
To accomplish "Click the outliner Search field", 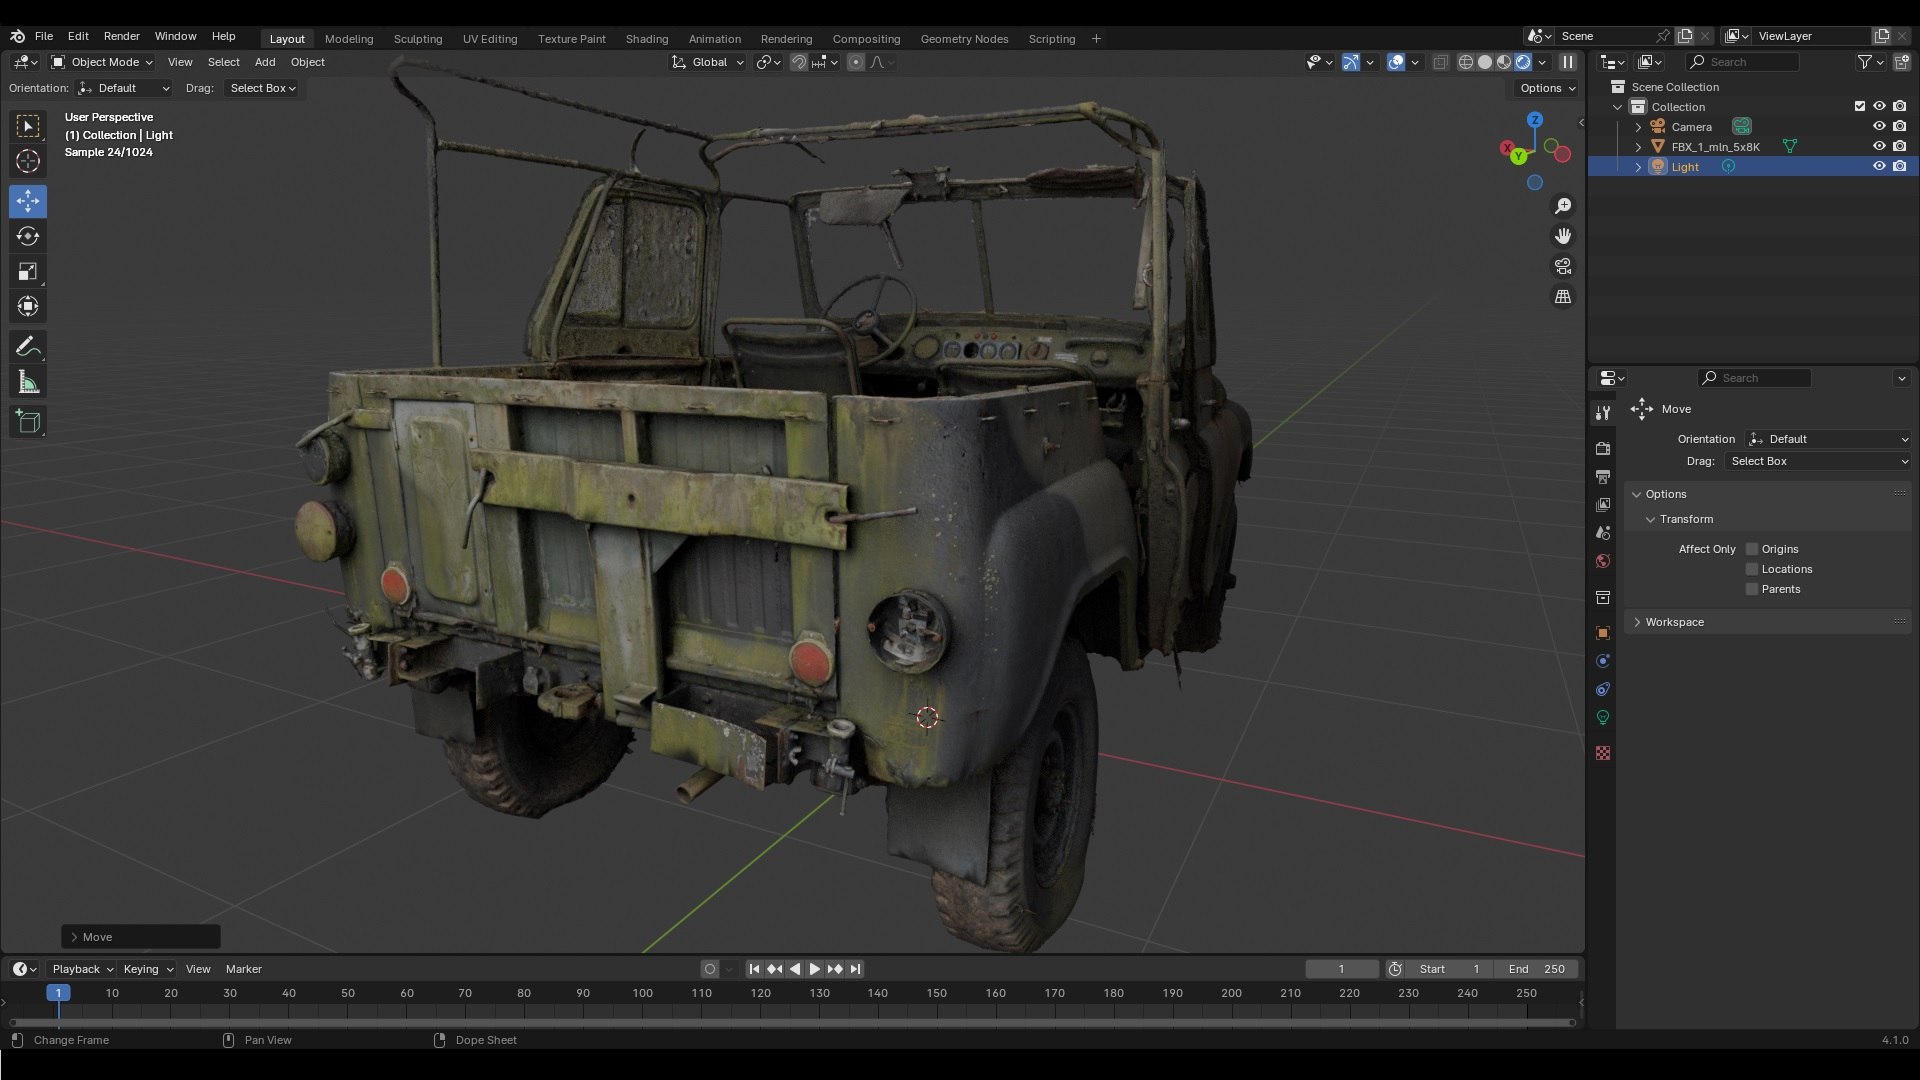I will point(1742,62).
